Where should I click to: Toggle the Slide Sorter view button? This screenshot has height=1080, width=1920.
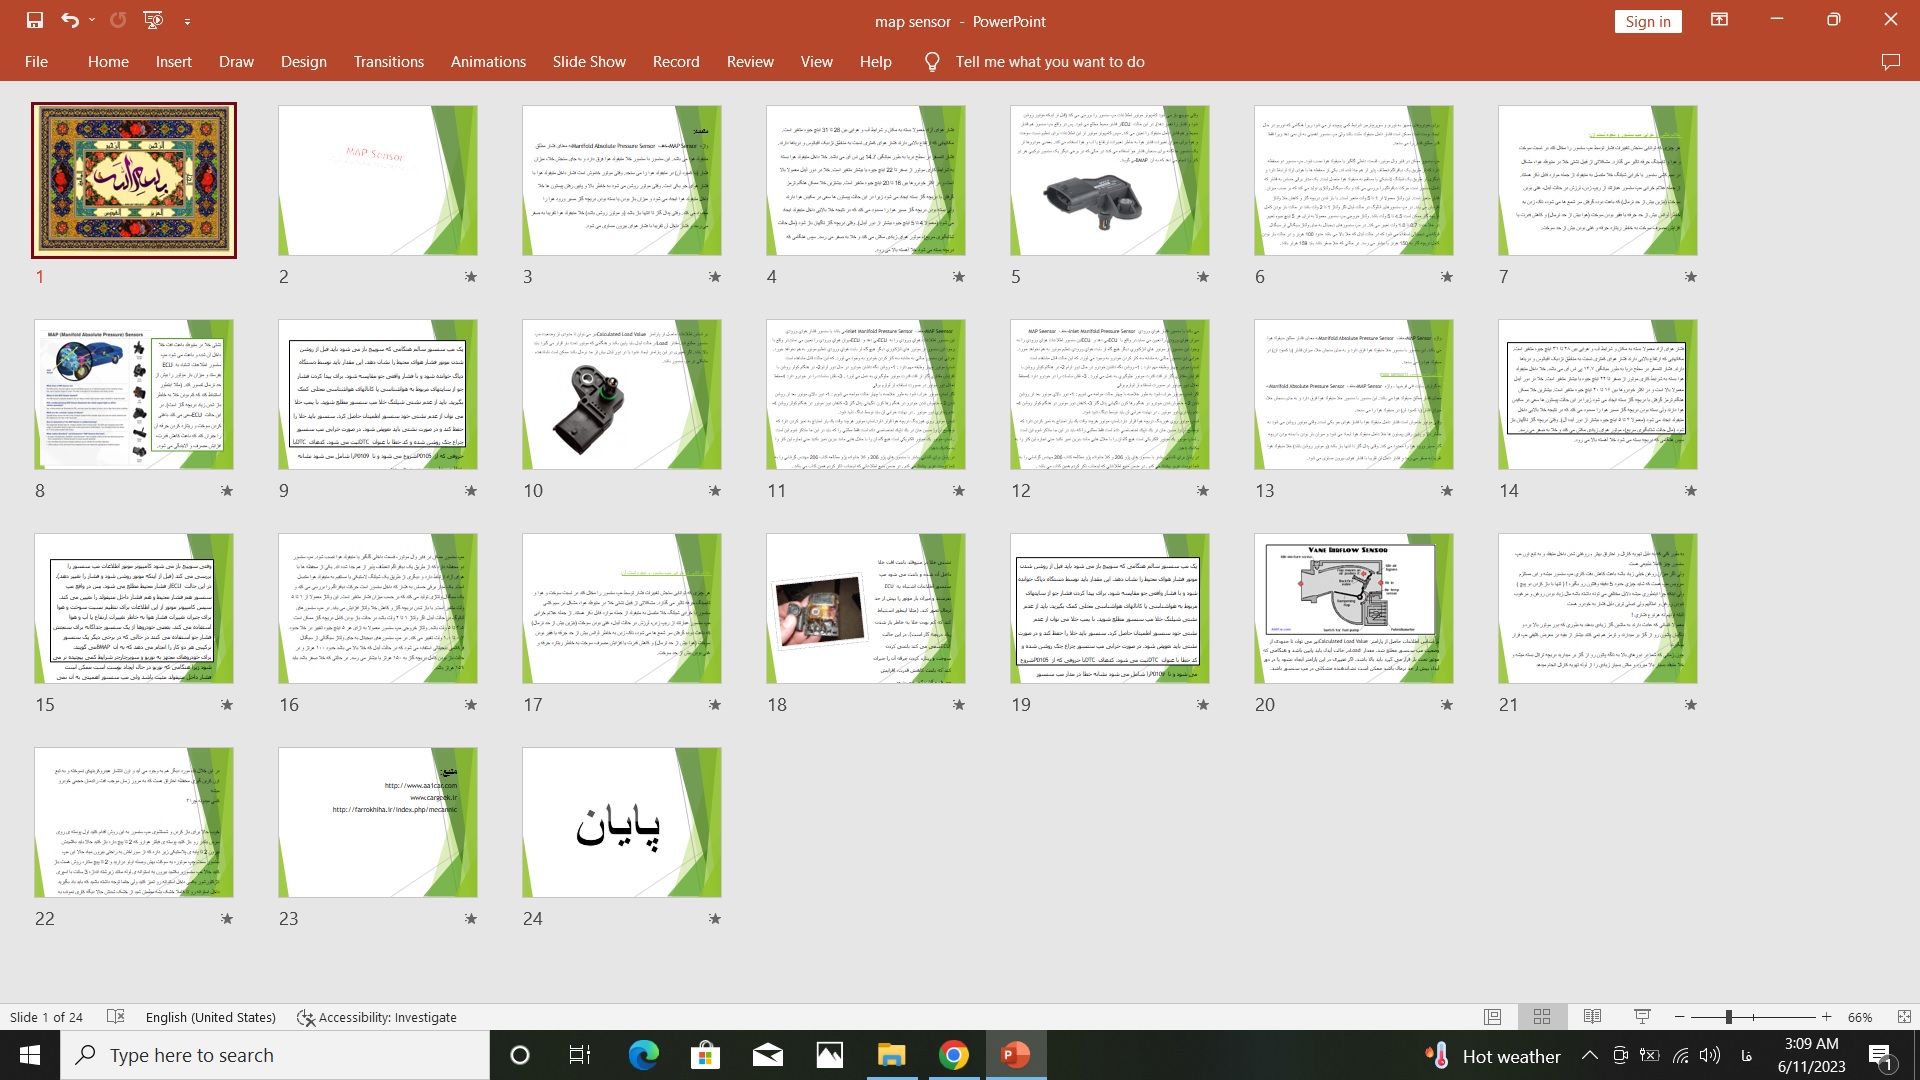(x=1542, y=1017)
